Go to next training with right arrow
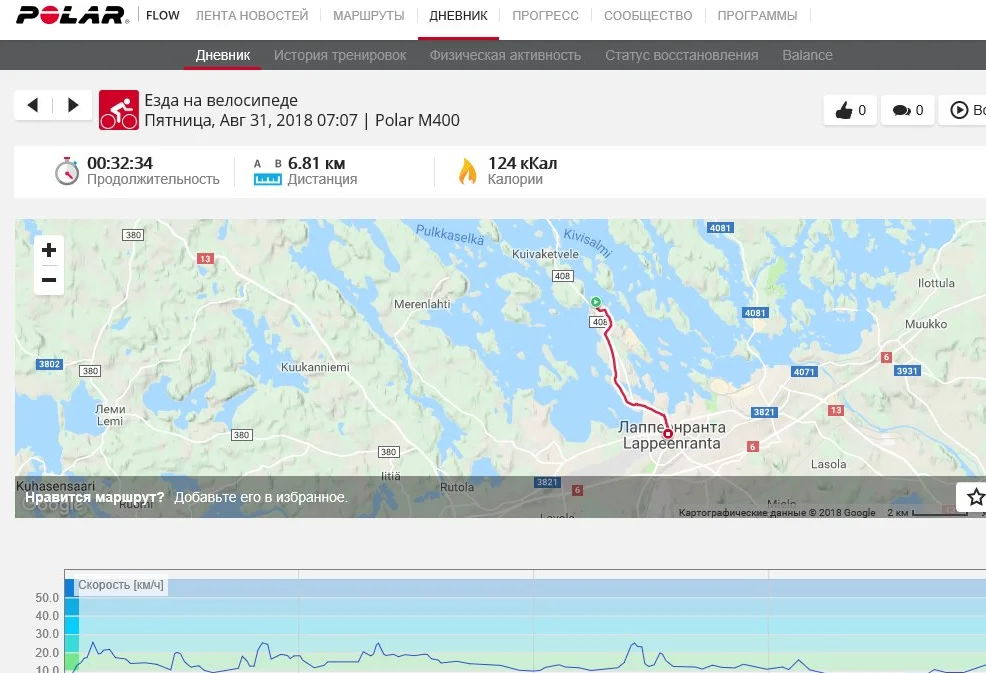Image resolution: width=986 pixels, height=673 pixels. coord(73,105)
